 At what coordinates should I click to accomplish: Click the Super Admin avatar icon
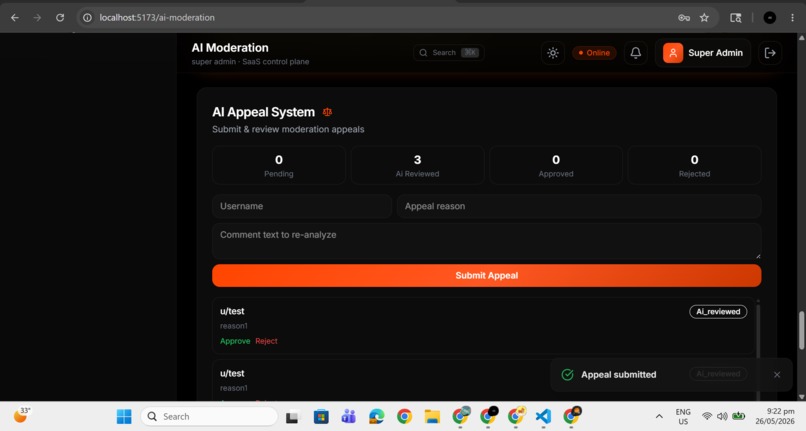click(x=673, y=53)
